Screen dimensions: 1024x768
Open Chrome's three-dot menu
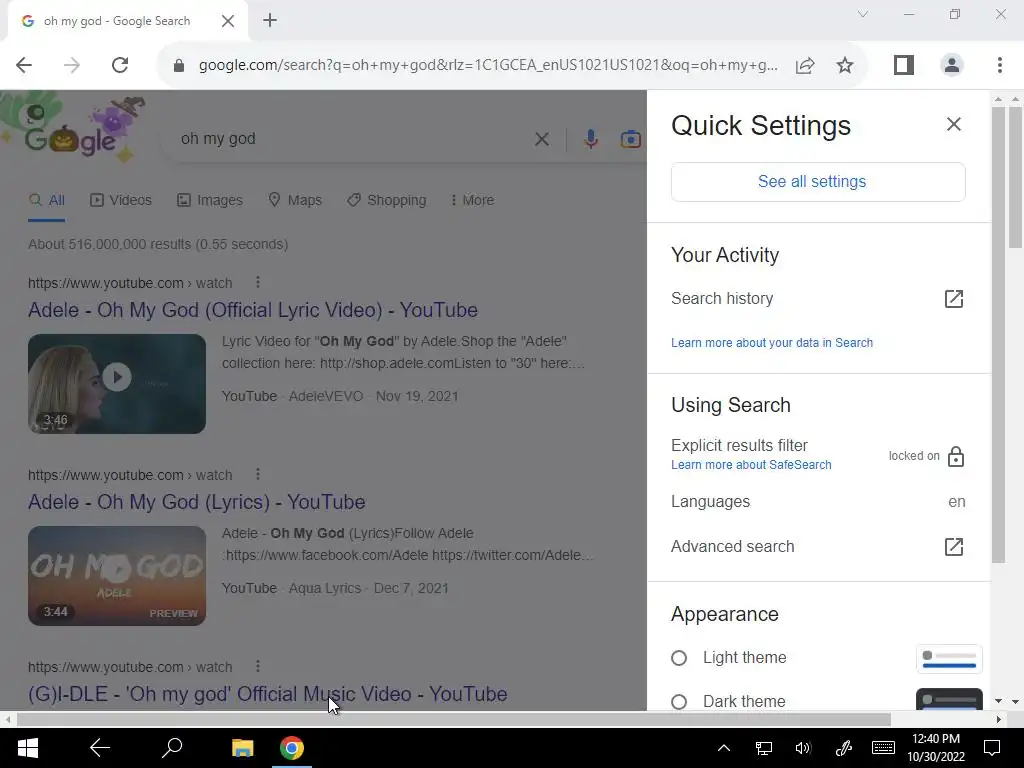999,65
